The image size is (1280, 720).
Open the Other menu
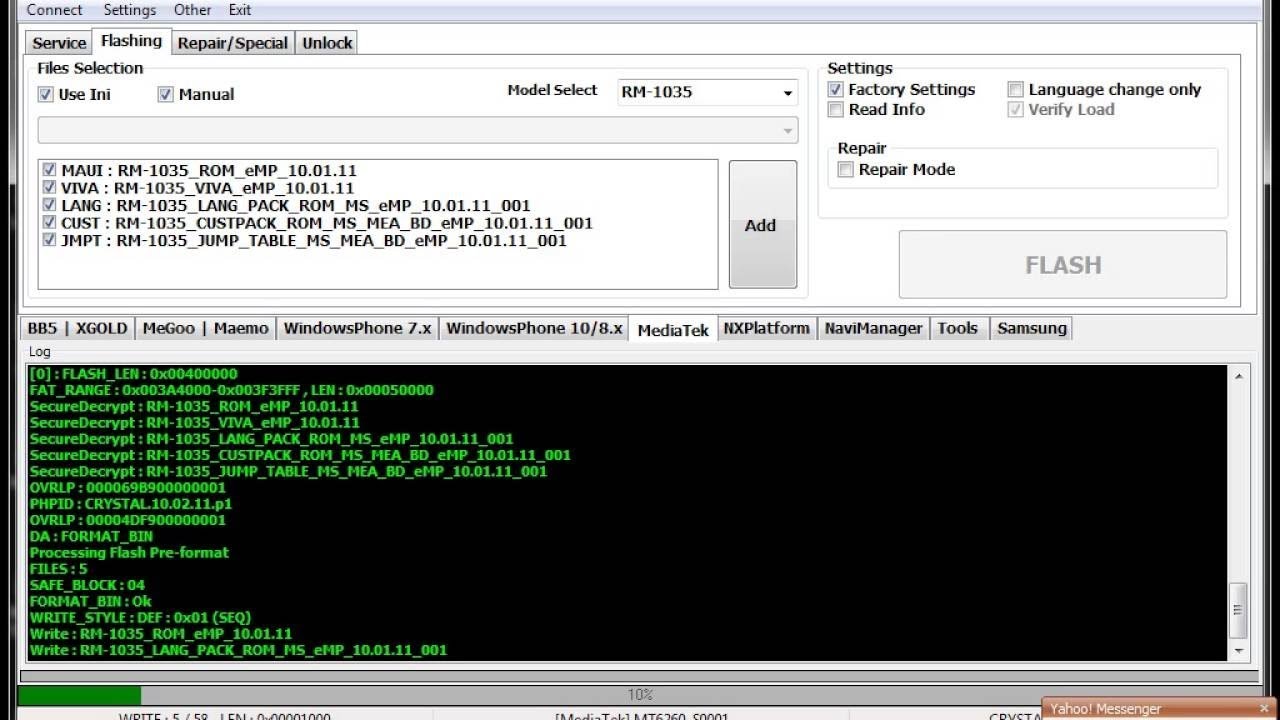click(192, 10)
